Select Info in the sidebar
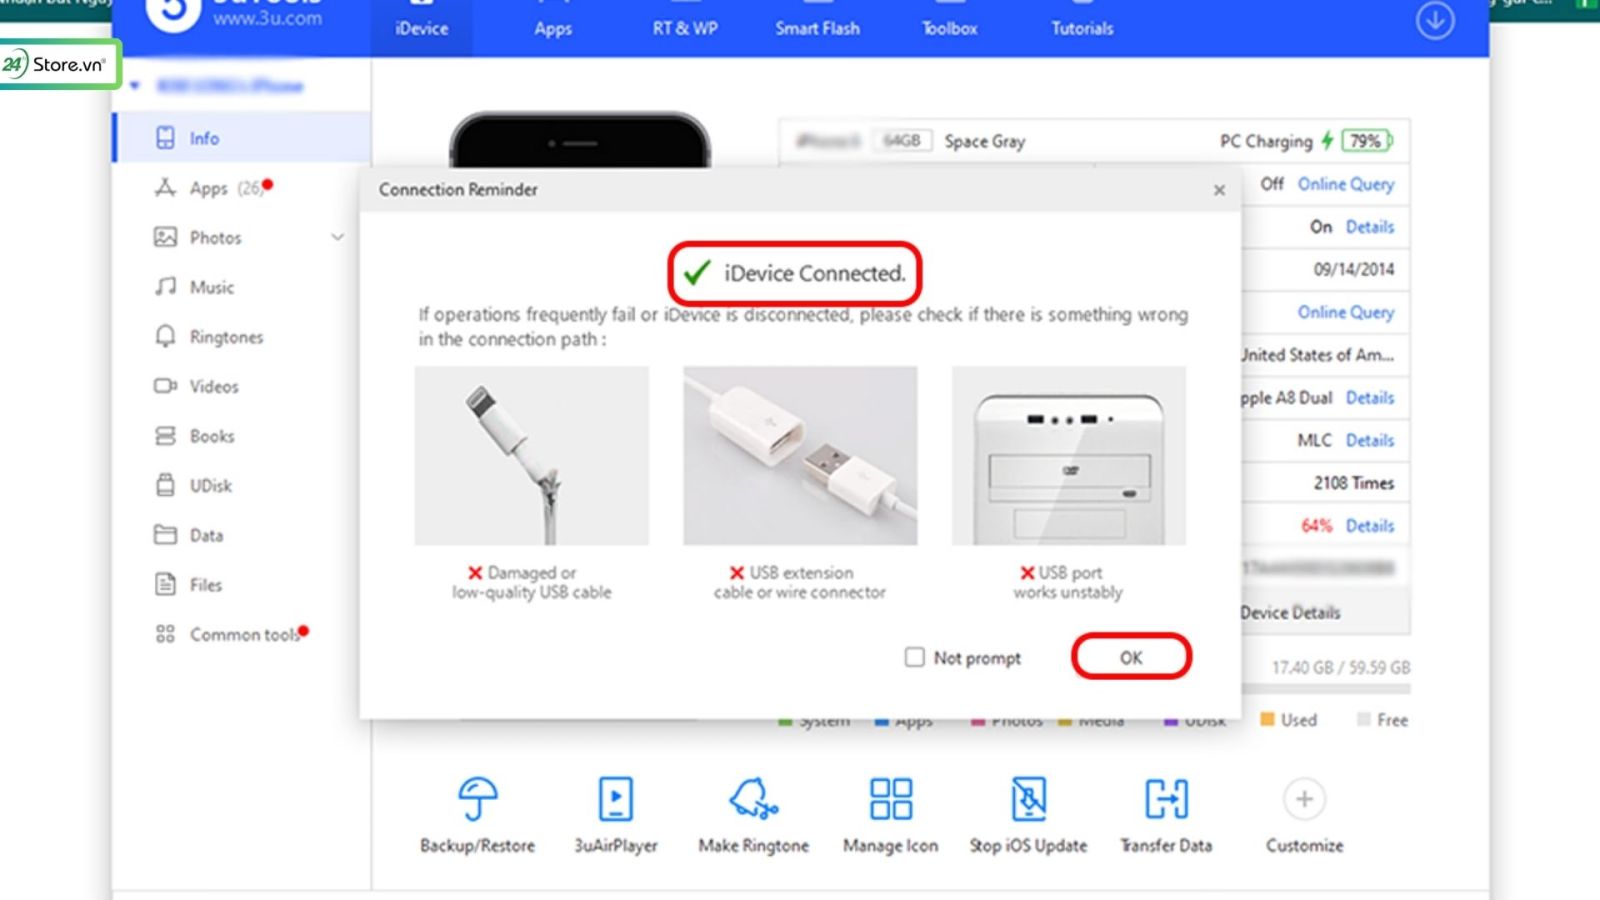This screenshot has width=1600, height=900. [x=242, y=138]
